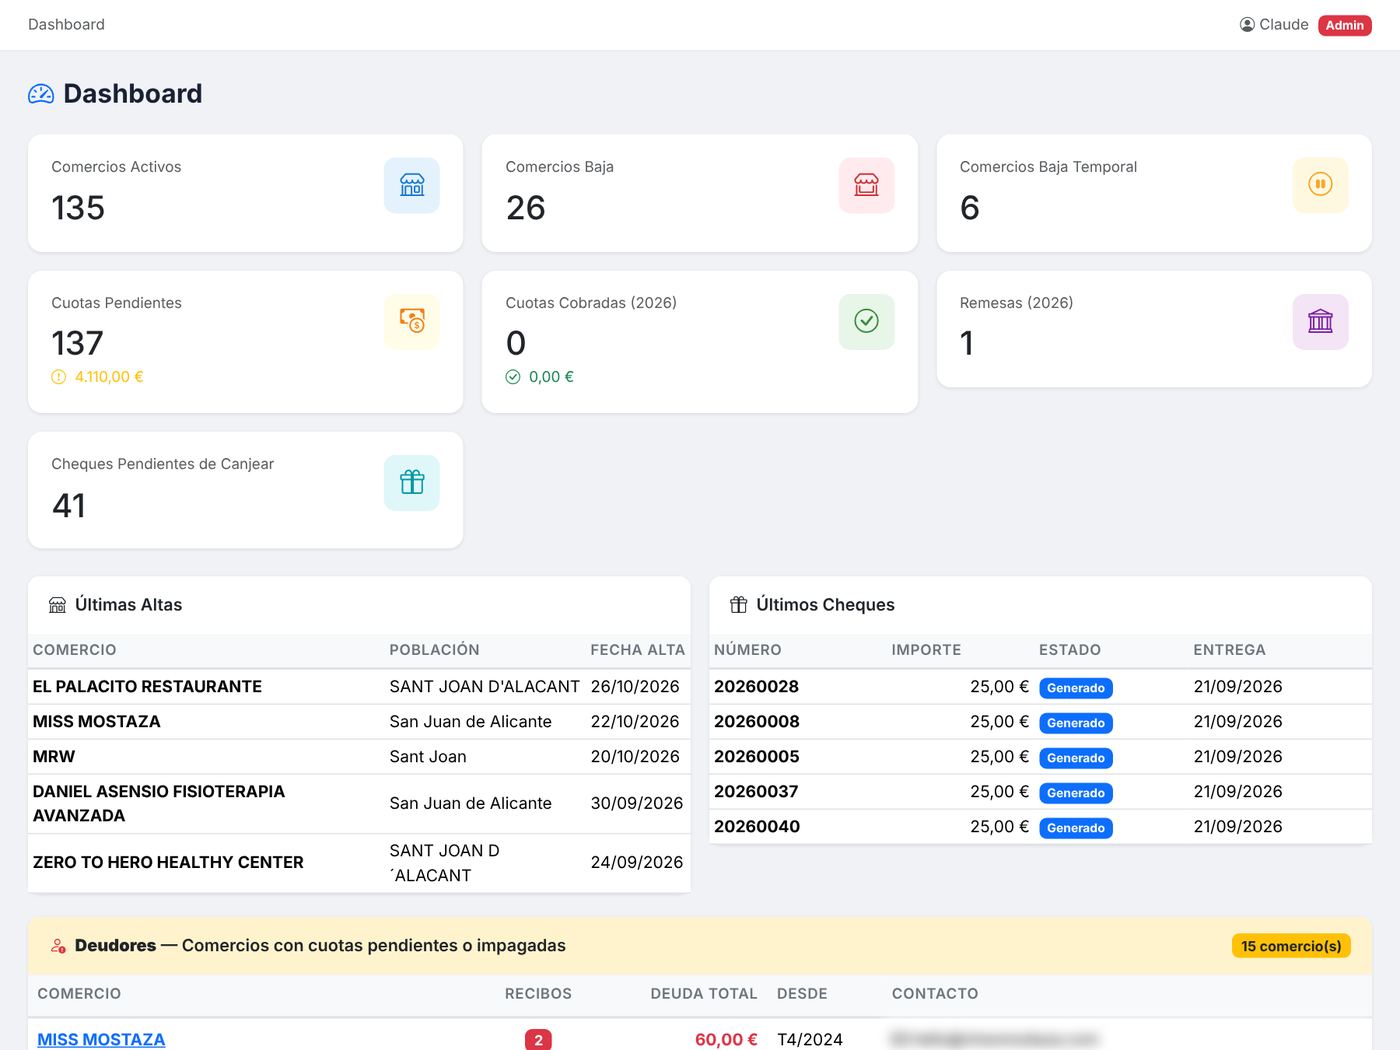Click the red Admin badge
1400x1050 pixels.
(x=1344, y=25)
